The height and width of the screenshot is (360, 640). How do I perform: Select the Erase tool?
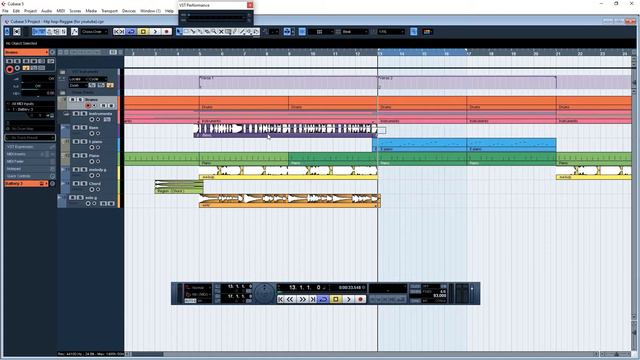point(207,32)
